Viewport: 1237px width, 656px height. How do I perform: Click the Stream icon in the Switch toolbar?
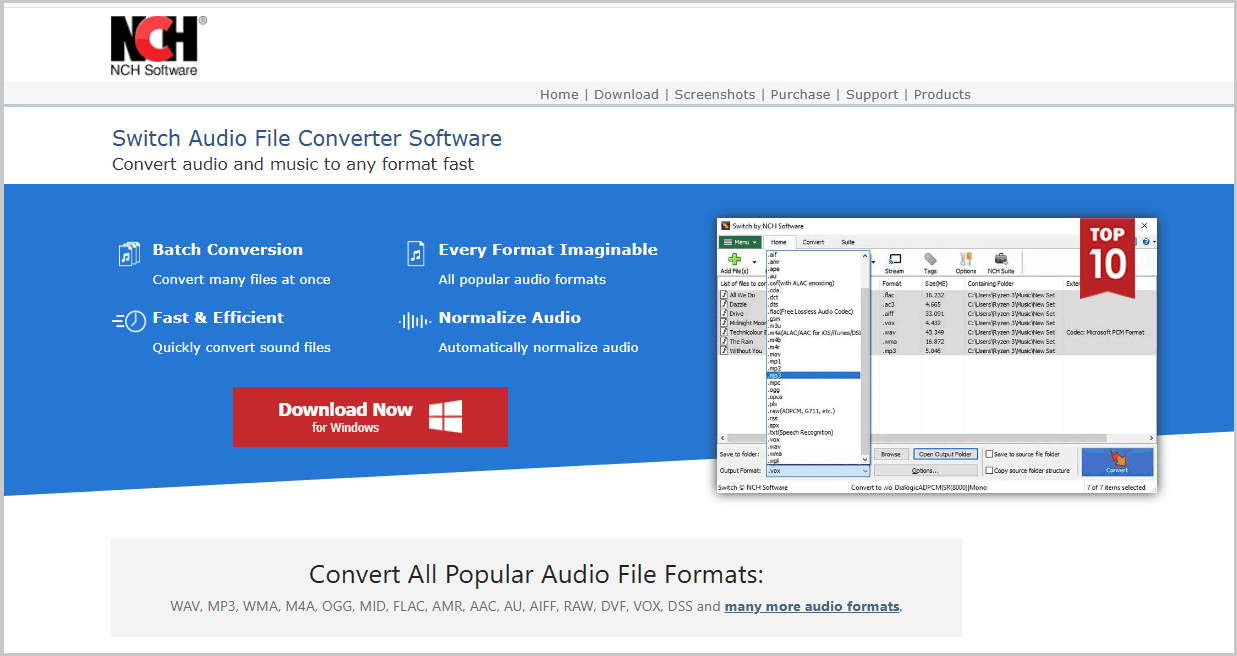894,258
